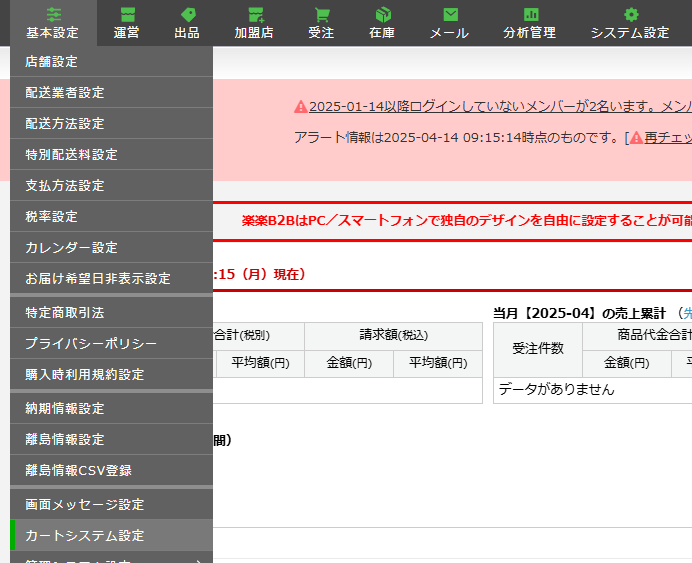
Task: Open the 基本設定 menu label
Action: (x=52, y=33)
